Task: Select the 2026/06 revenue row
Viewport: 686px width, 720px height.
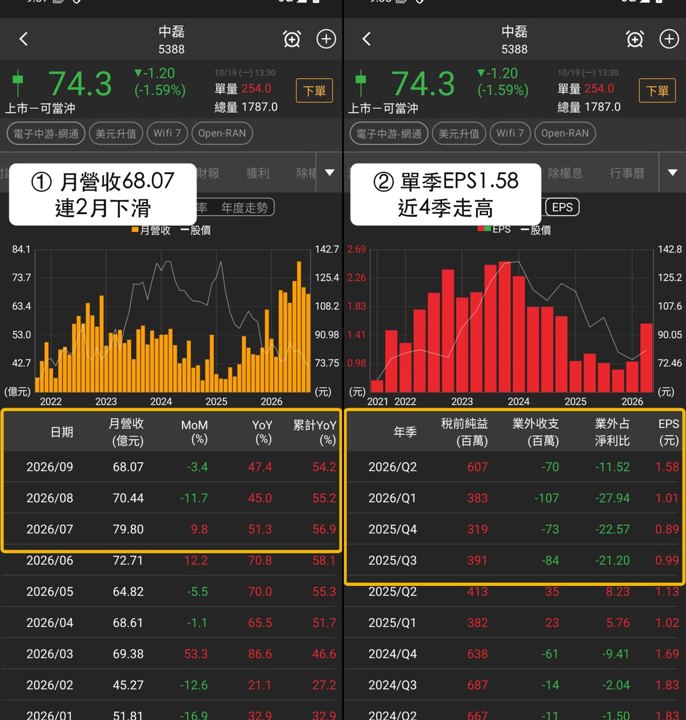Action: (x=171, y=560)
